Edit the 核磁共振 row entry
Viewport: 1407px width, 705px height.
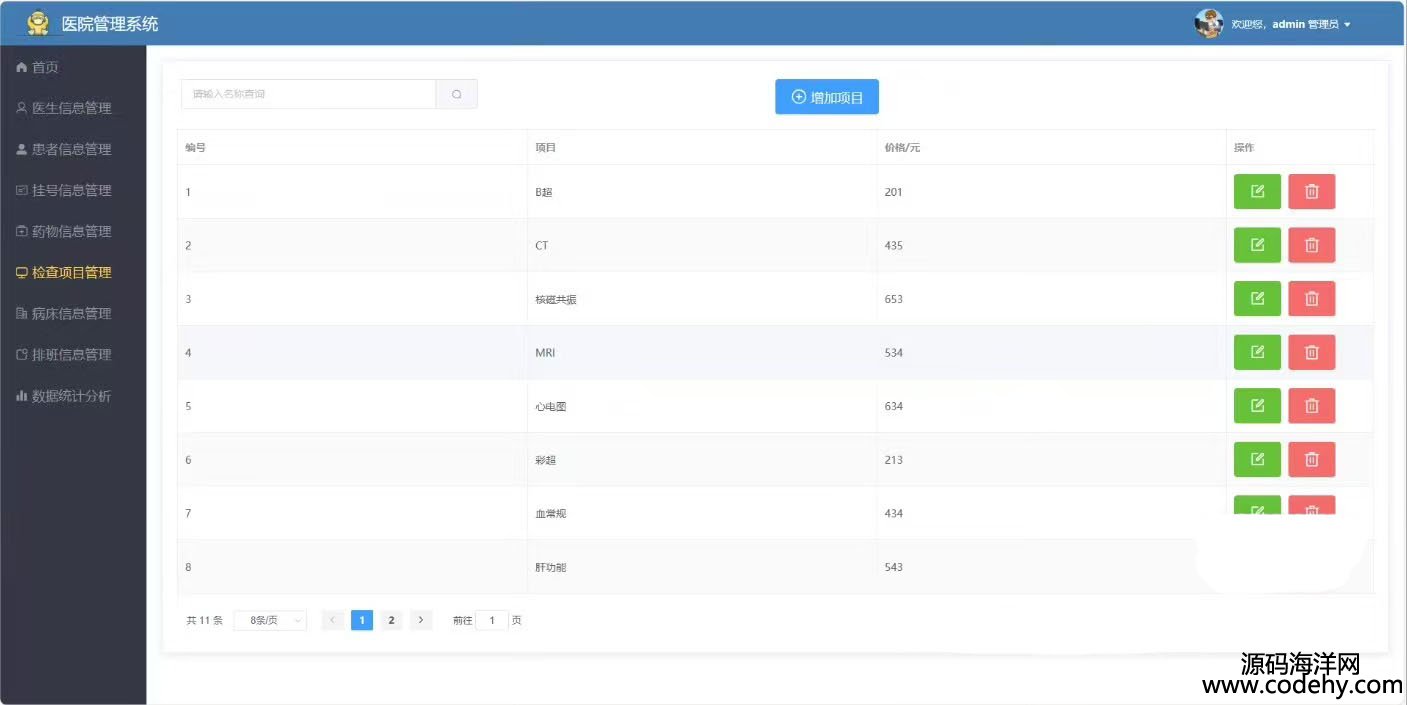click(1257, 298)
